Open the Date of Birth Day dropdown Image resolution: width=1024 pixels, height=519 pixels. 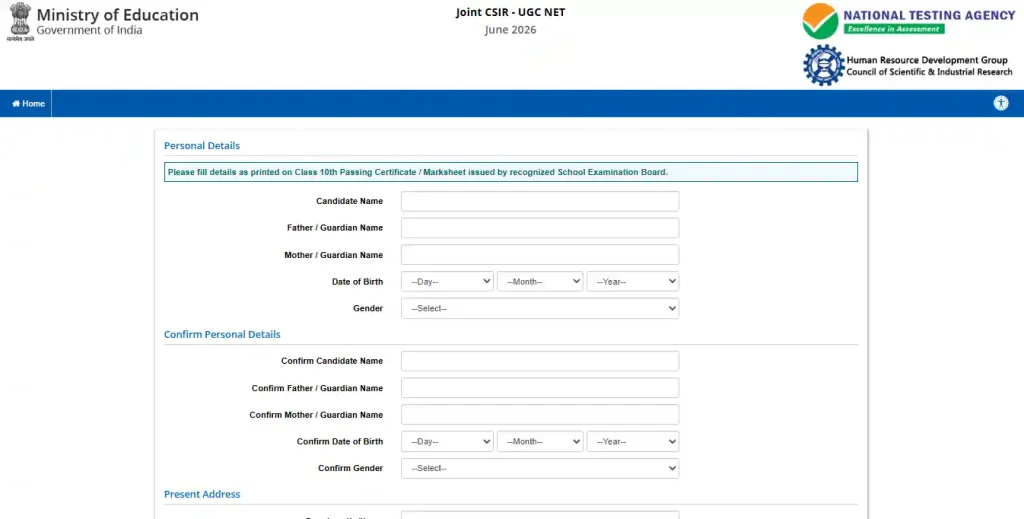[x=447, y=281]
